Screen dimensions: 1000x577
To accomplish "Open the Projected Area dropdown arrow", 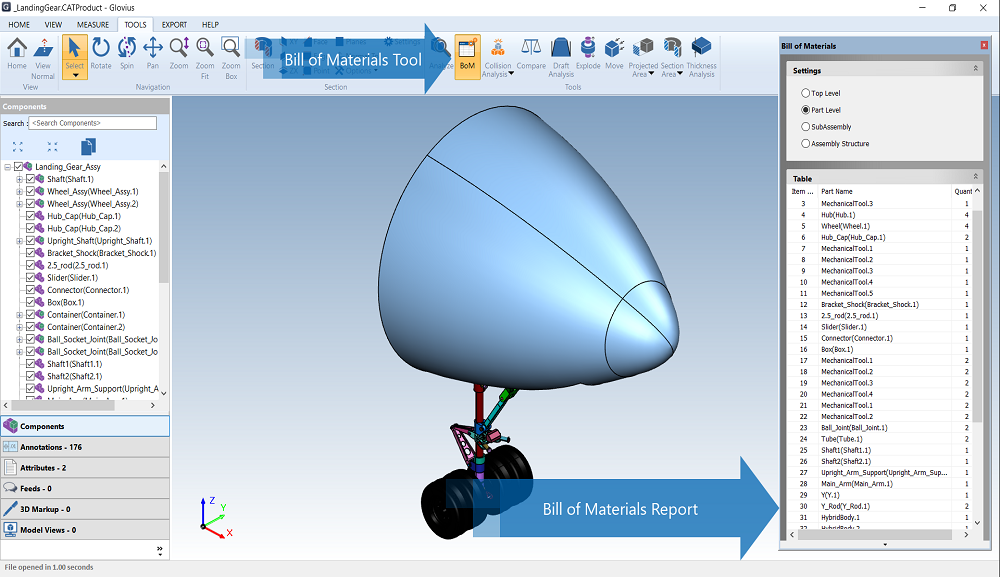I will click(x=651, y=74).
